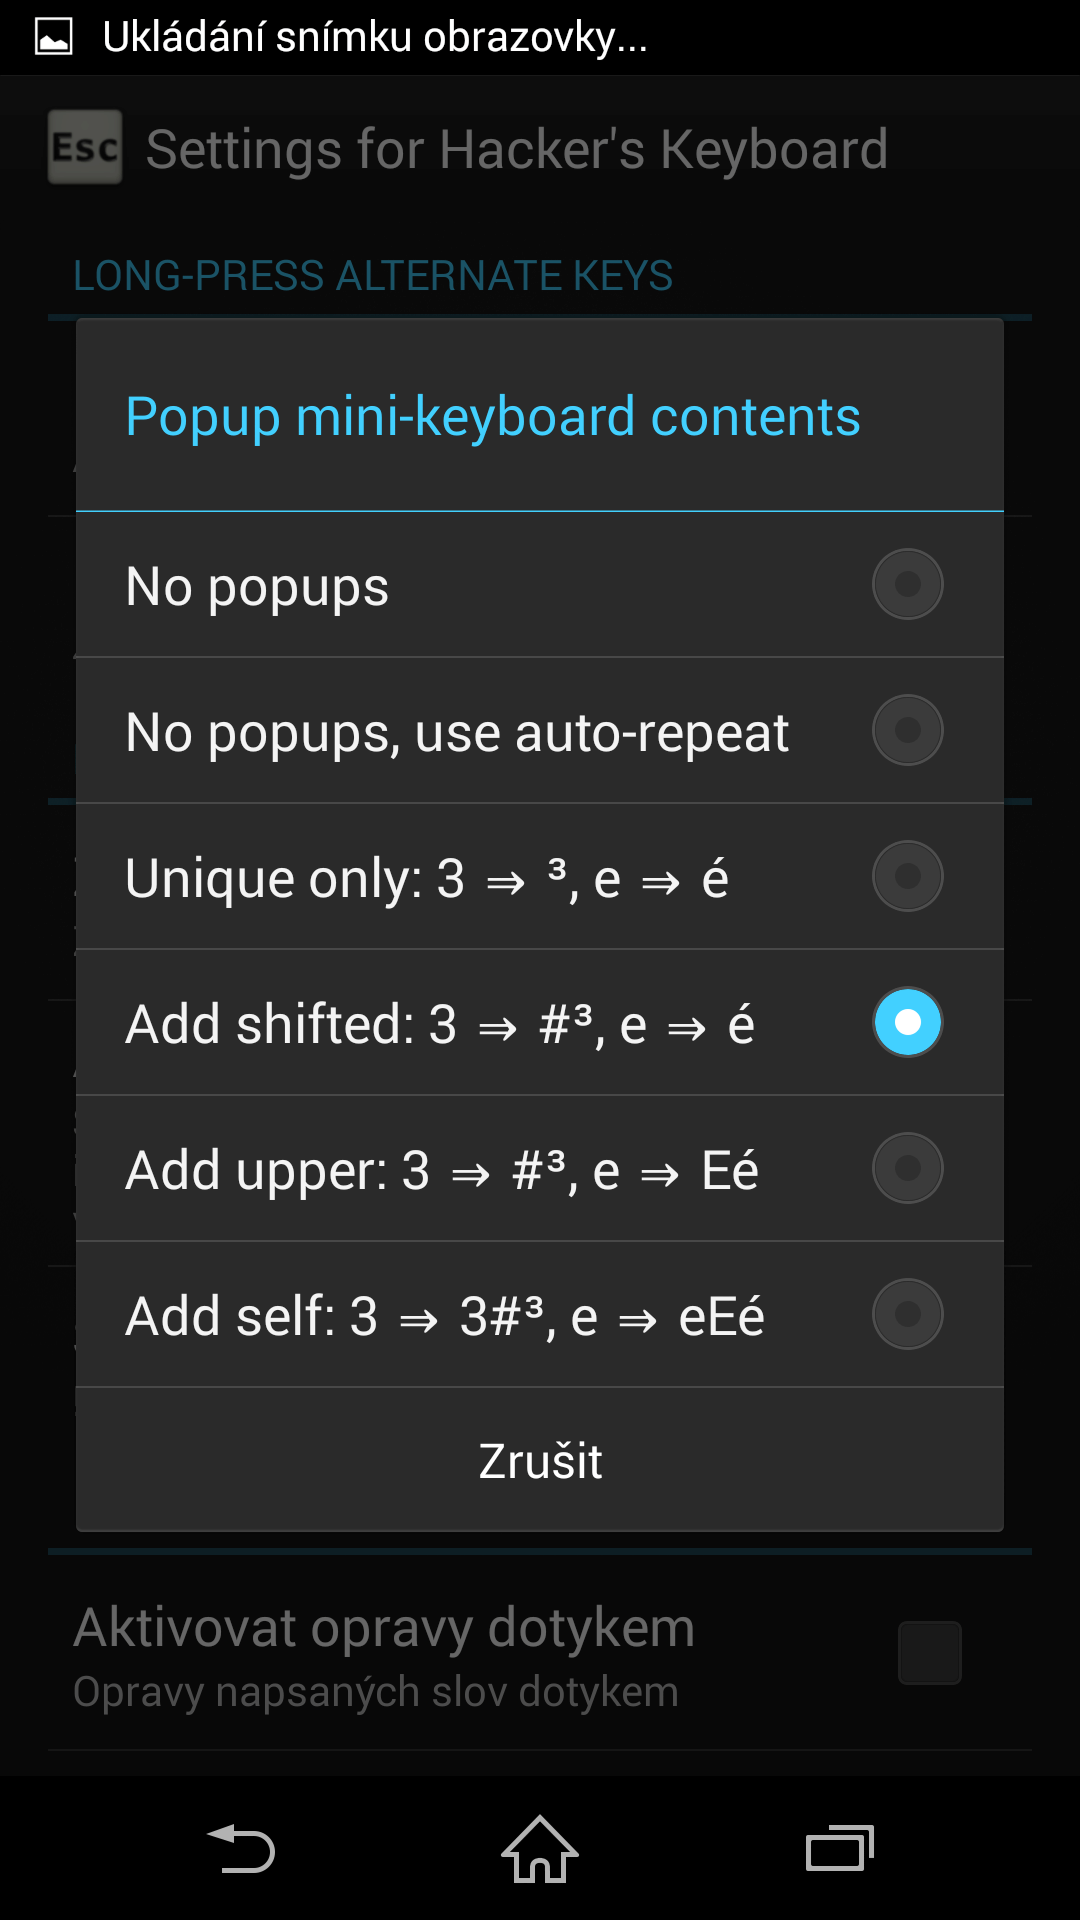Enable the Aktivovat opravy dotykem checkbox
Image resolution: width=1080 pixels, height=1920 pixels.
tap(930, 1653)
